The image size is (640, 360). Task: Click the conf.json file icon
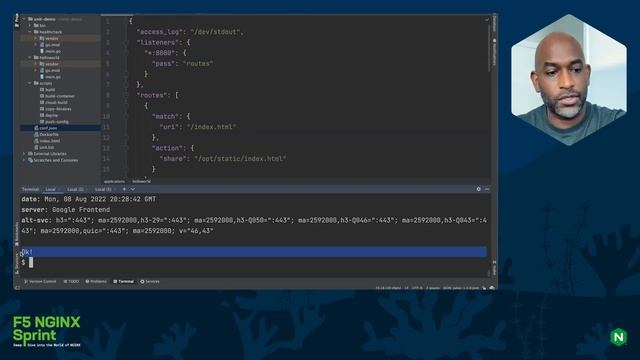point(36,128)
